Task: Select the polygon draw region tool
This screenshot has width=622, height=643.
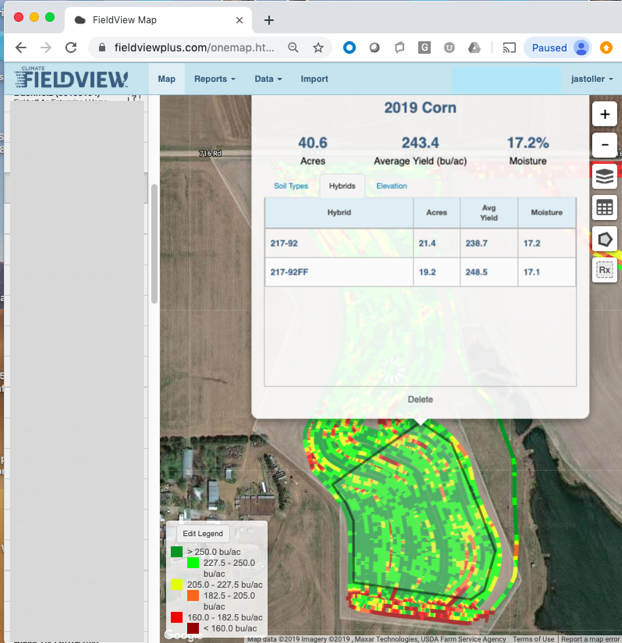Action: [604, 239]
